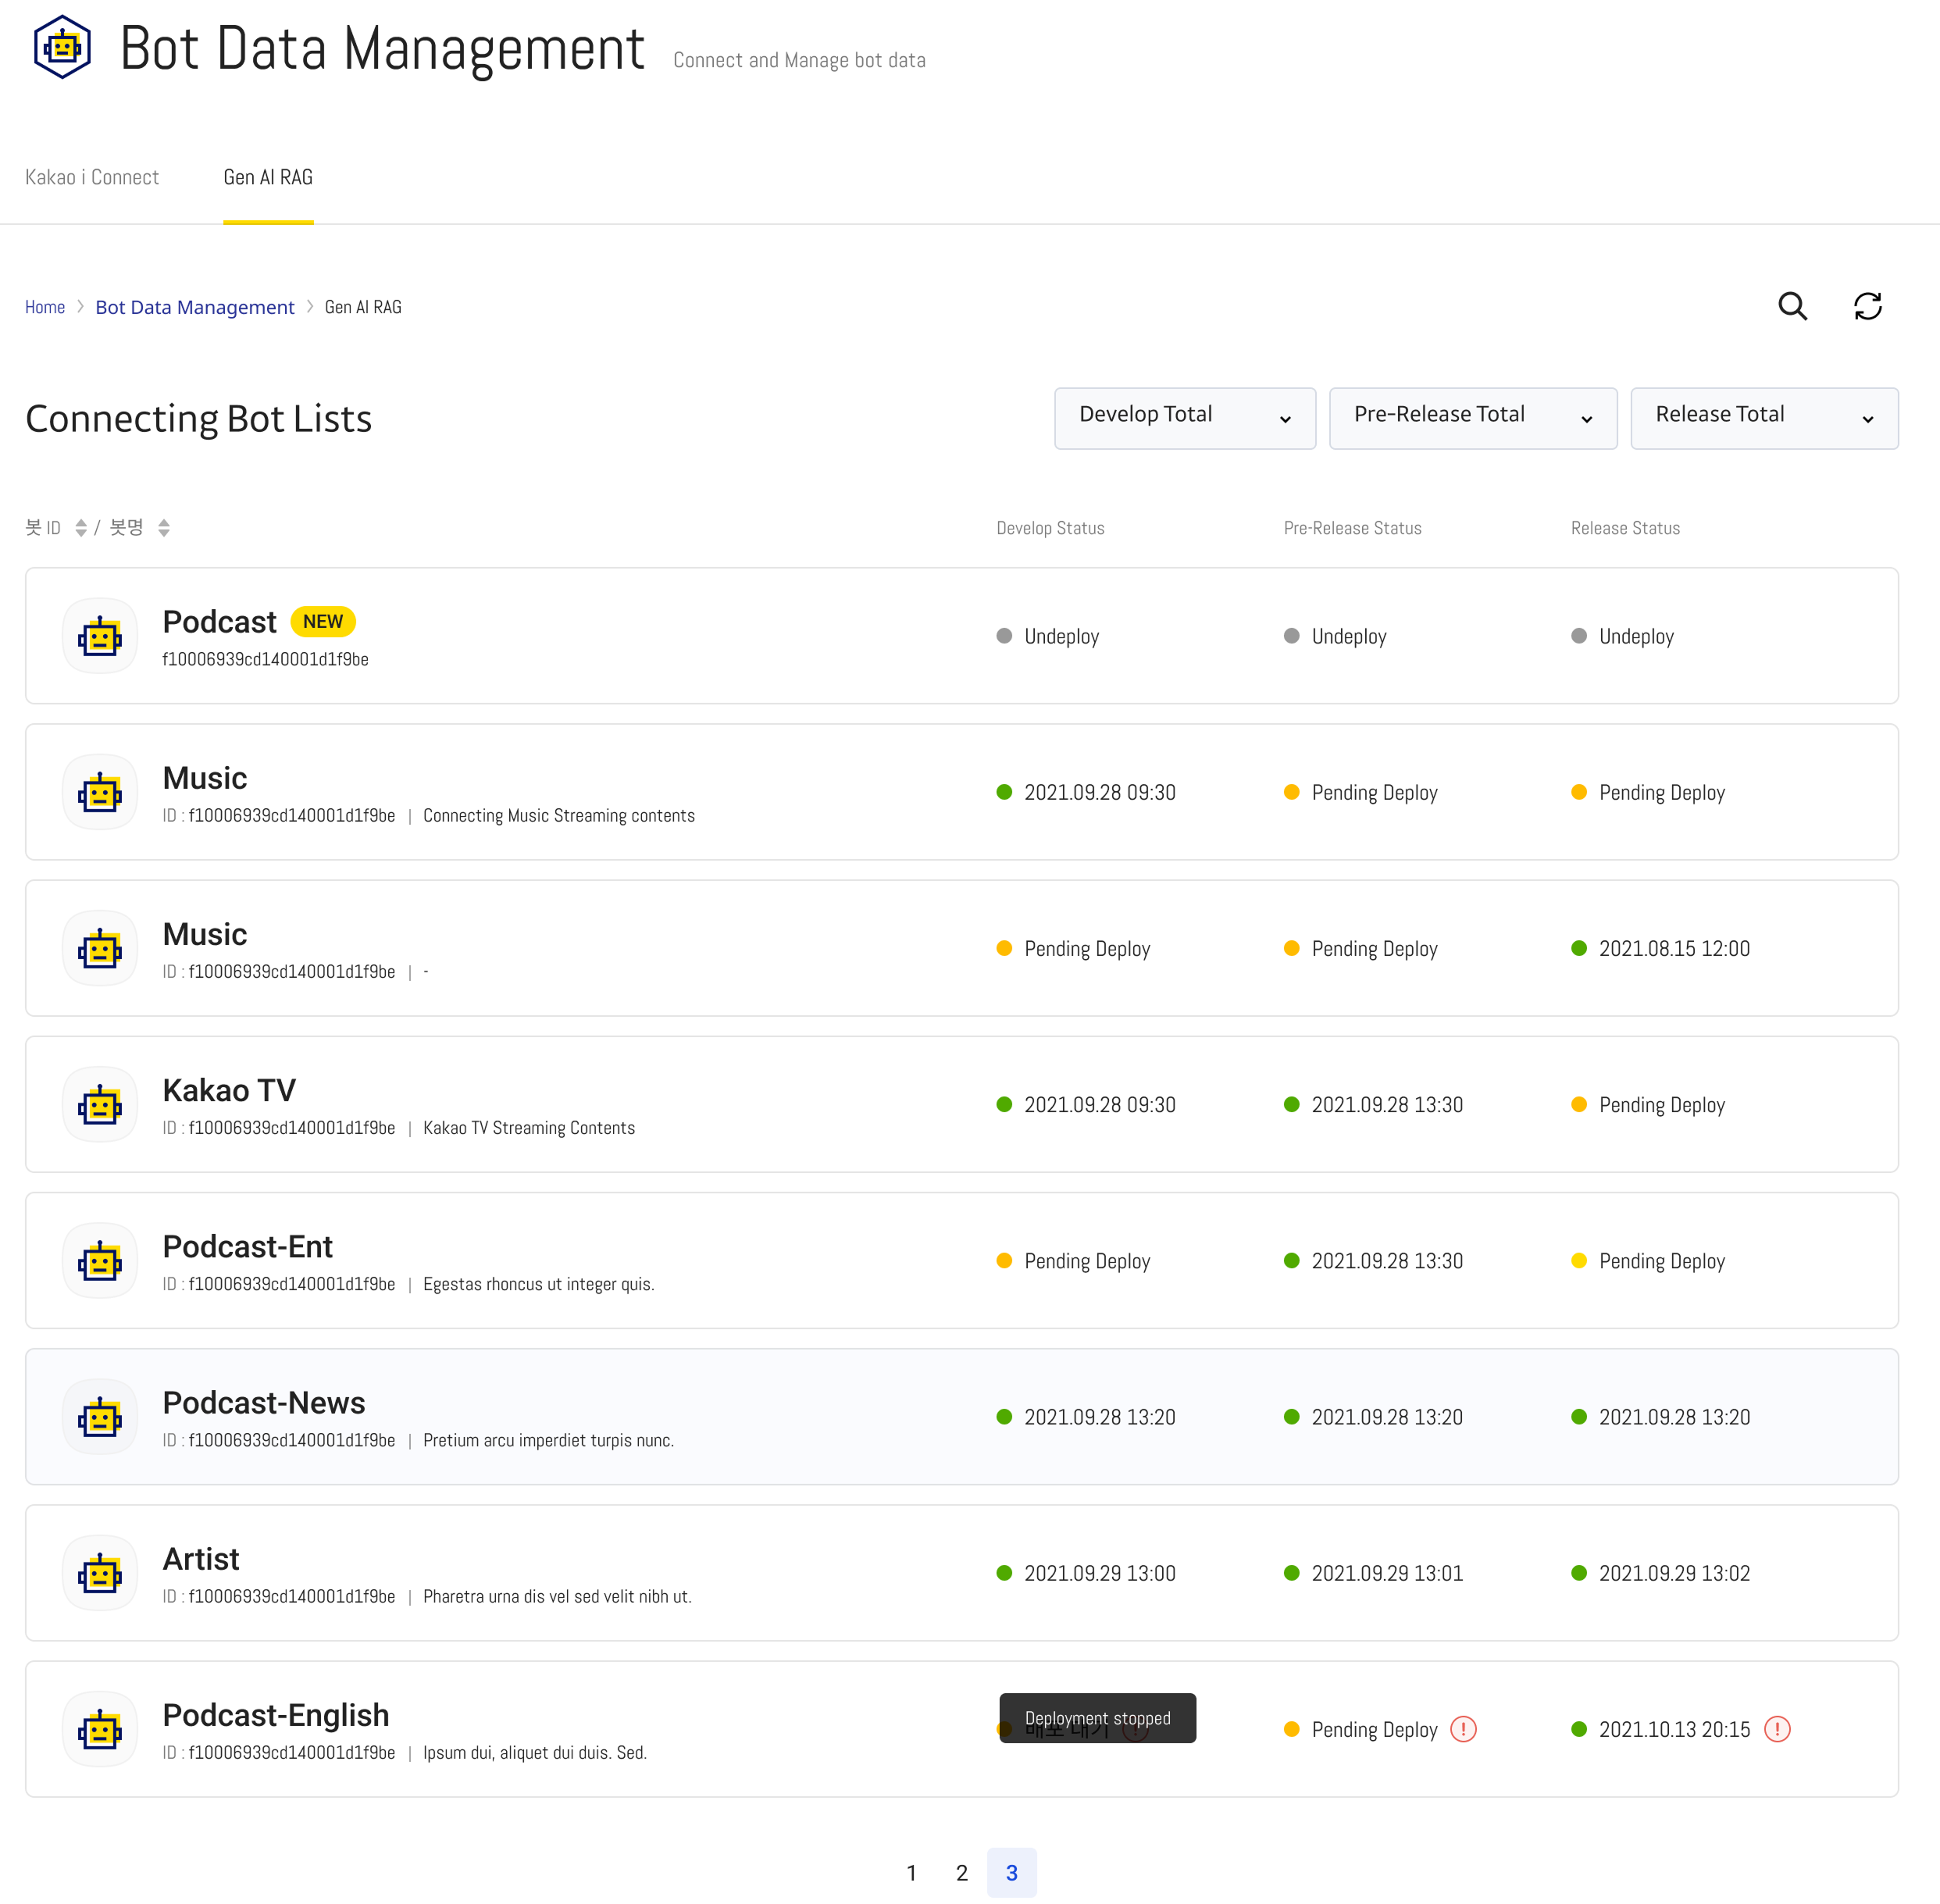The width and height of the screenshot is (1940, 1904).
Task: Click the Deployment stopped tooltip
Action: click(x=1097, y=1717)
